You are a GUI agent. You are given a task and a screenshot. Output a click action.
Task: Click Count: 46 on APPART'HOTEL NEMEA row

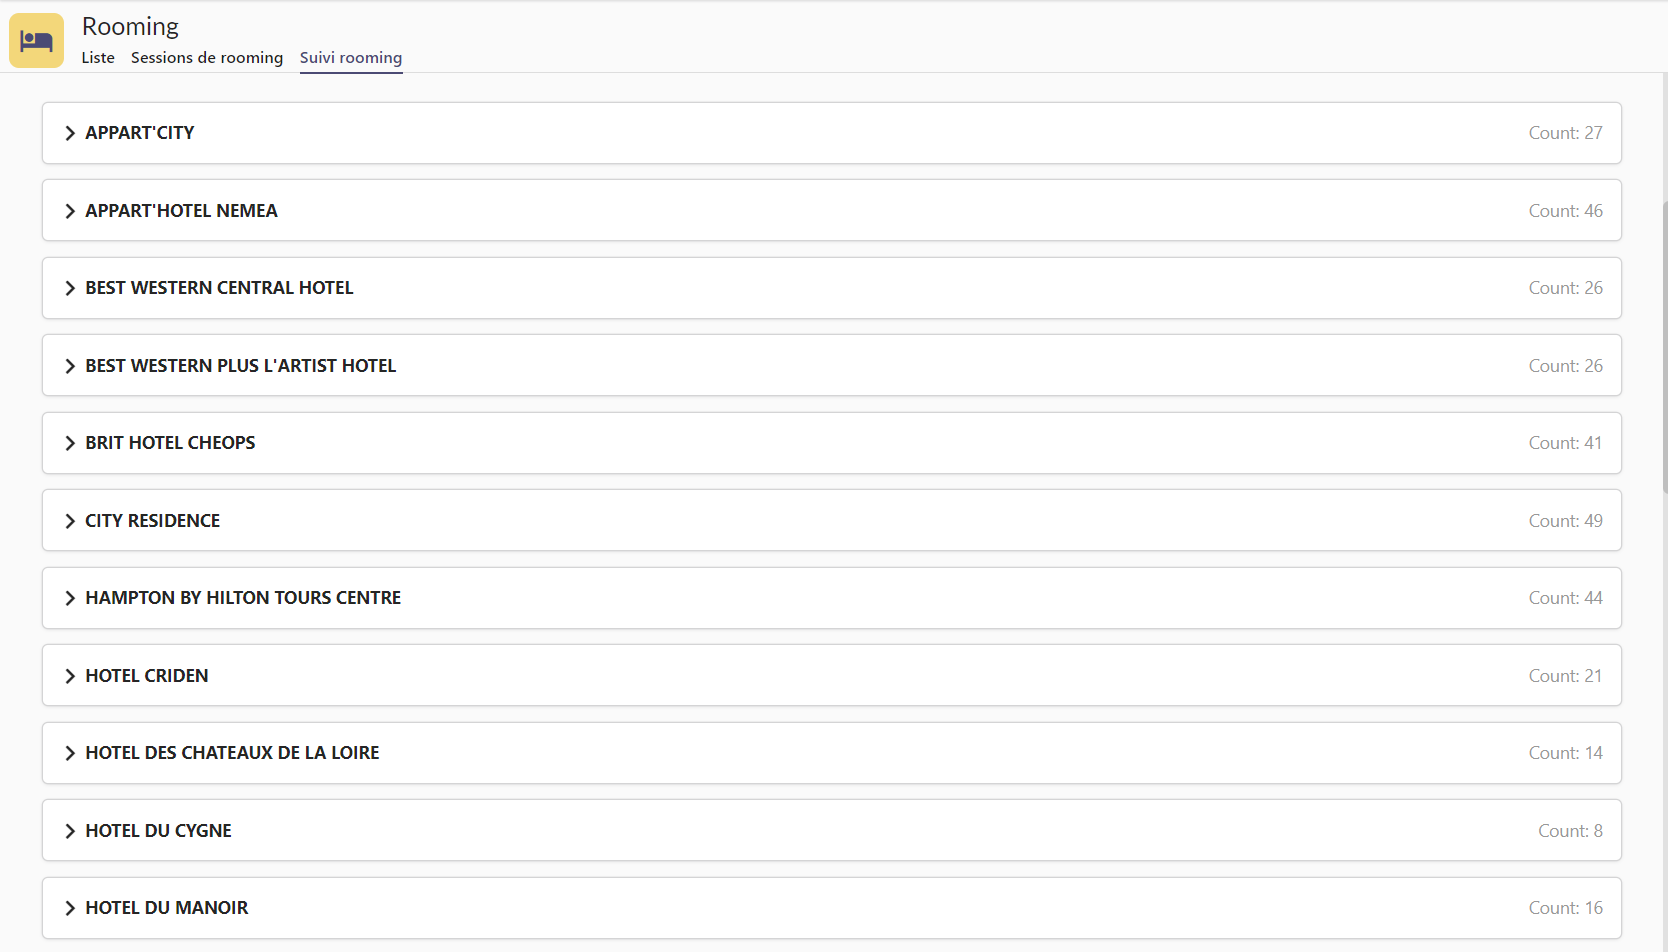click(x=1565, y=211)
